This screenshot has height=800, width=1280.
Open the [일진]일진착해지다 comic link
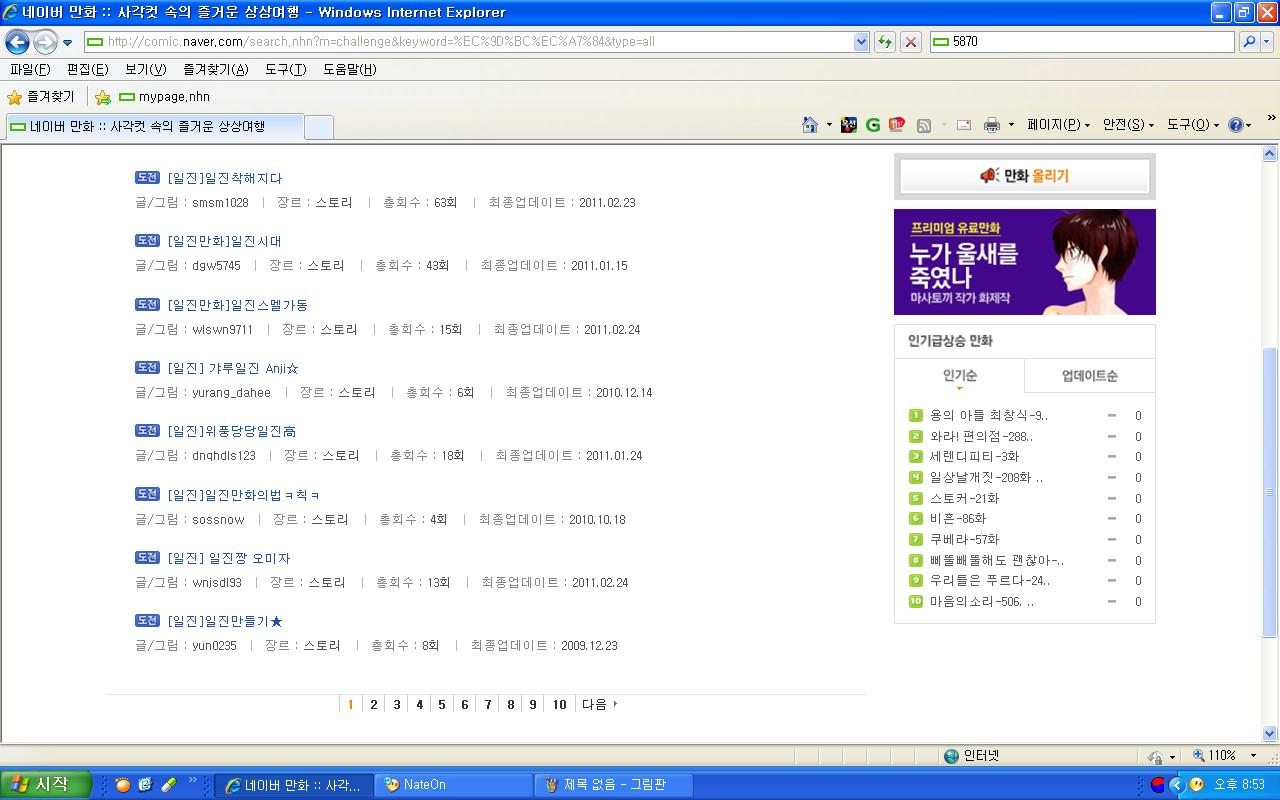(x=225, y=178)
